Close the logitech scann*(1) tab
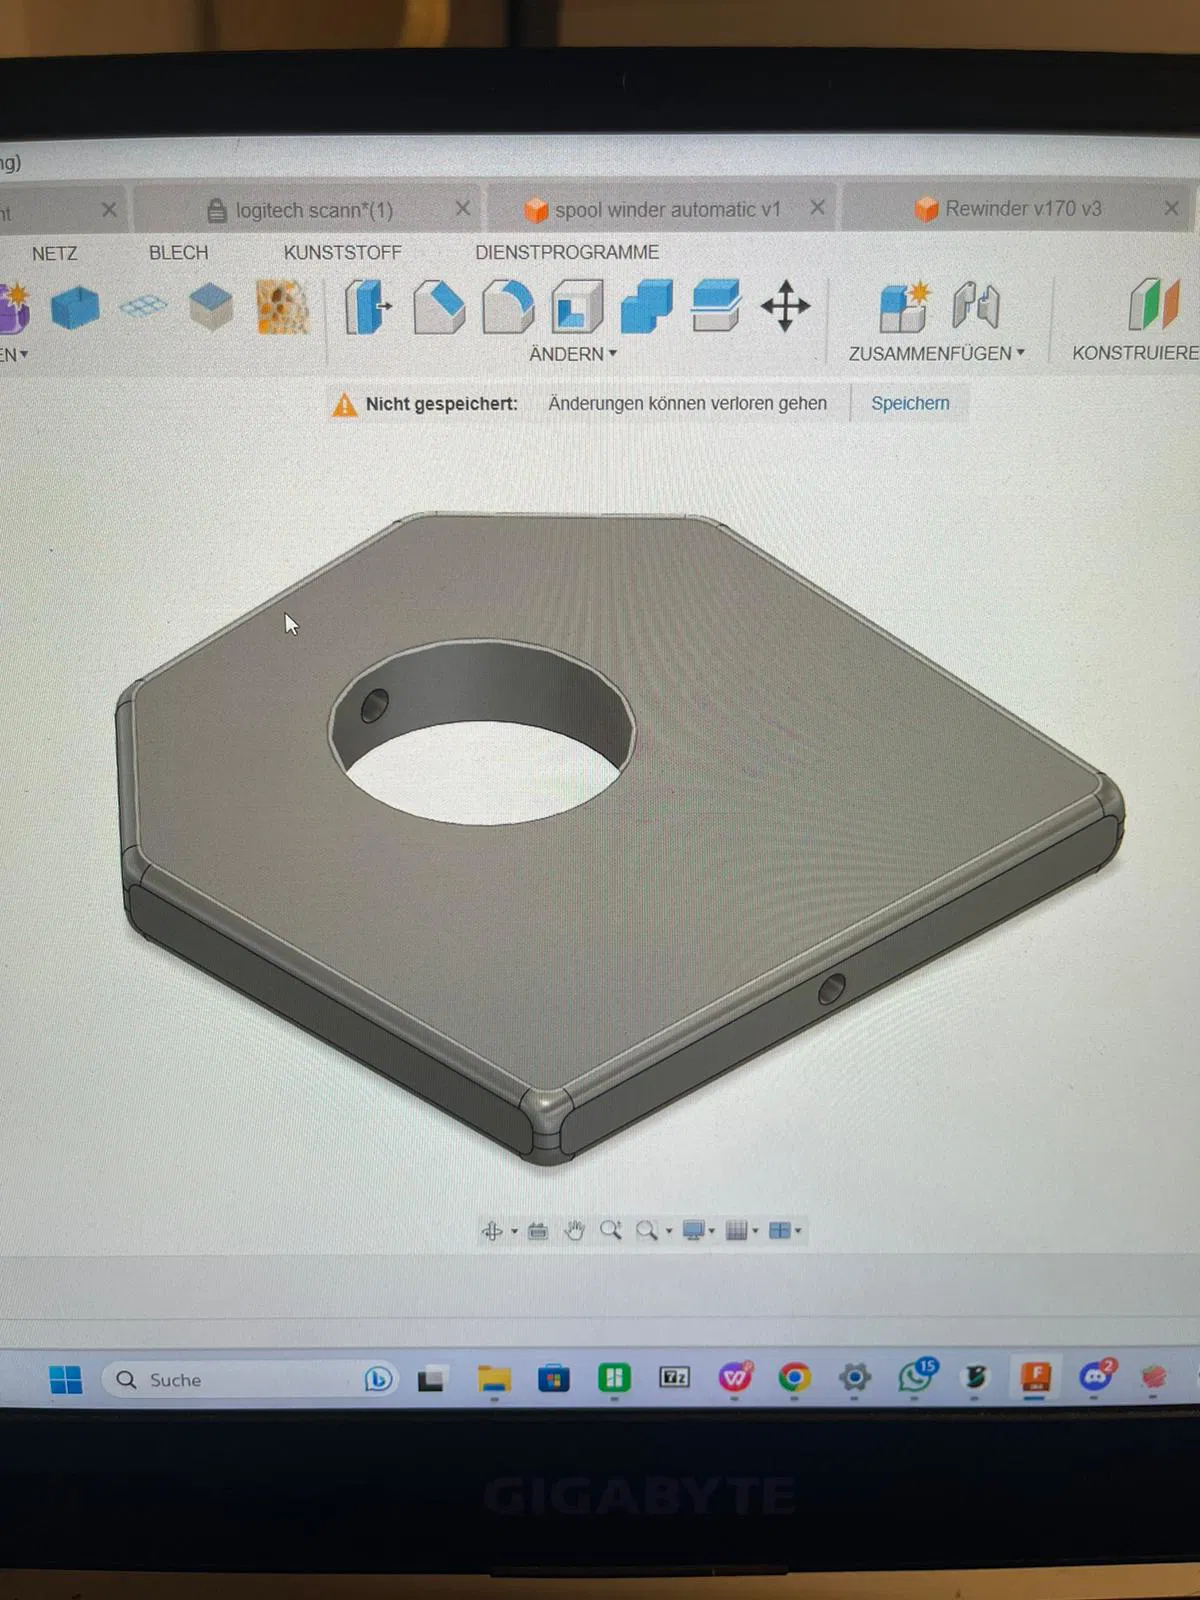Image resolution: width=1200 pixels, height=1600 pixels. tap(463, 208)
